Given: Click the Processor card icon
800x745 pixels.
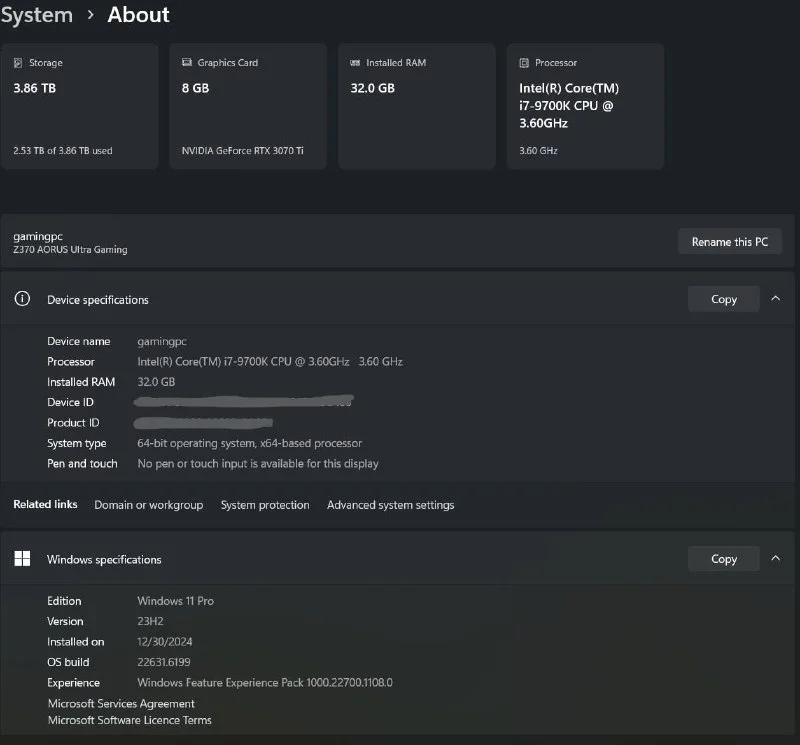Looking at the screenshot, I should tap(524, 63).
